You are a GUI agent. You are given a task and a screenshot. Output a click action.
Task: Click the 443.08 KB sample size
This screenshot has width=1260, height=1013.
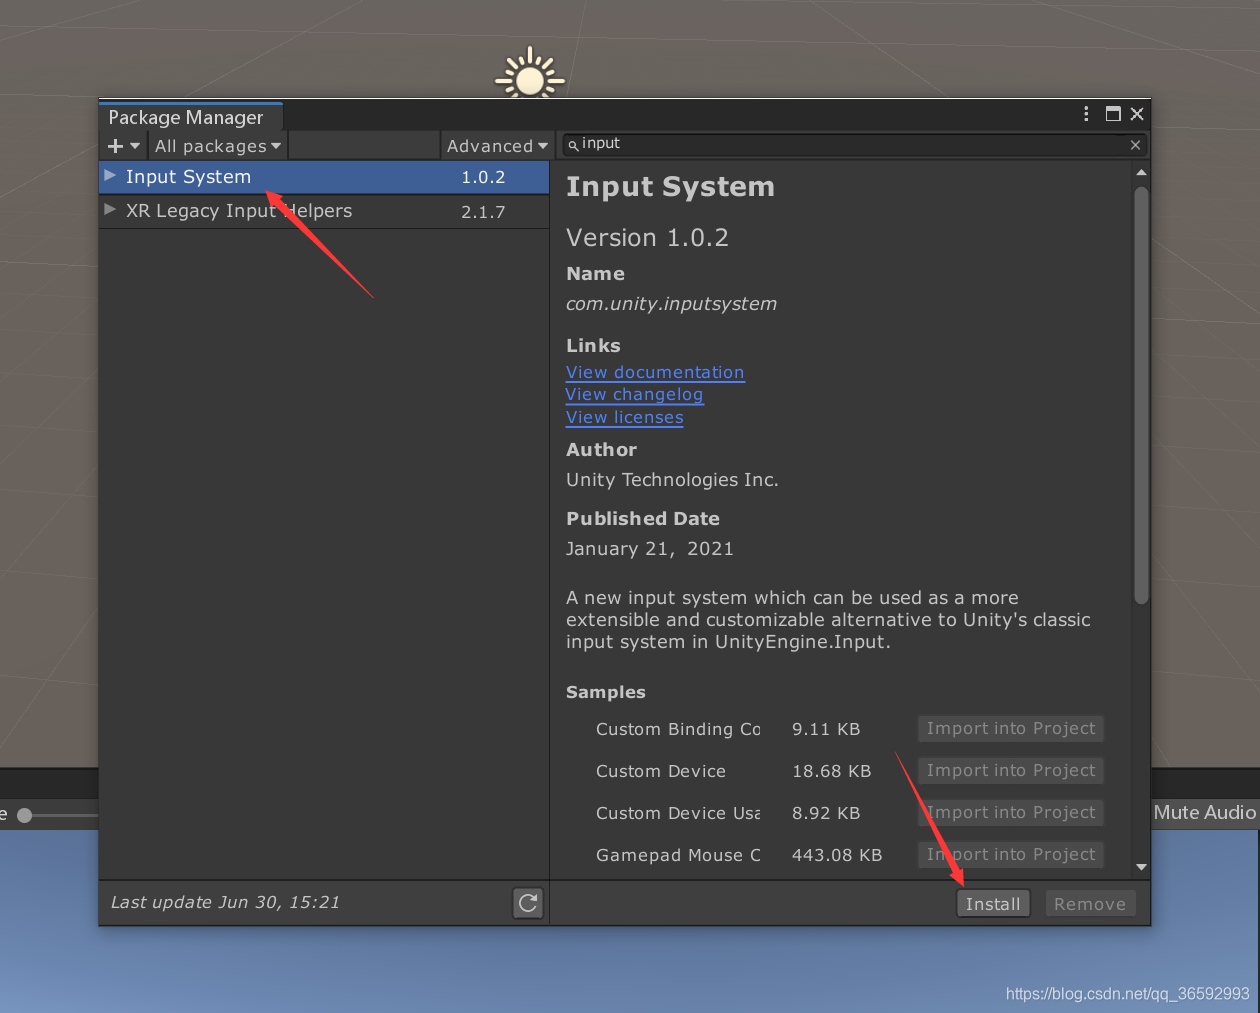837,855
